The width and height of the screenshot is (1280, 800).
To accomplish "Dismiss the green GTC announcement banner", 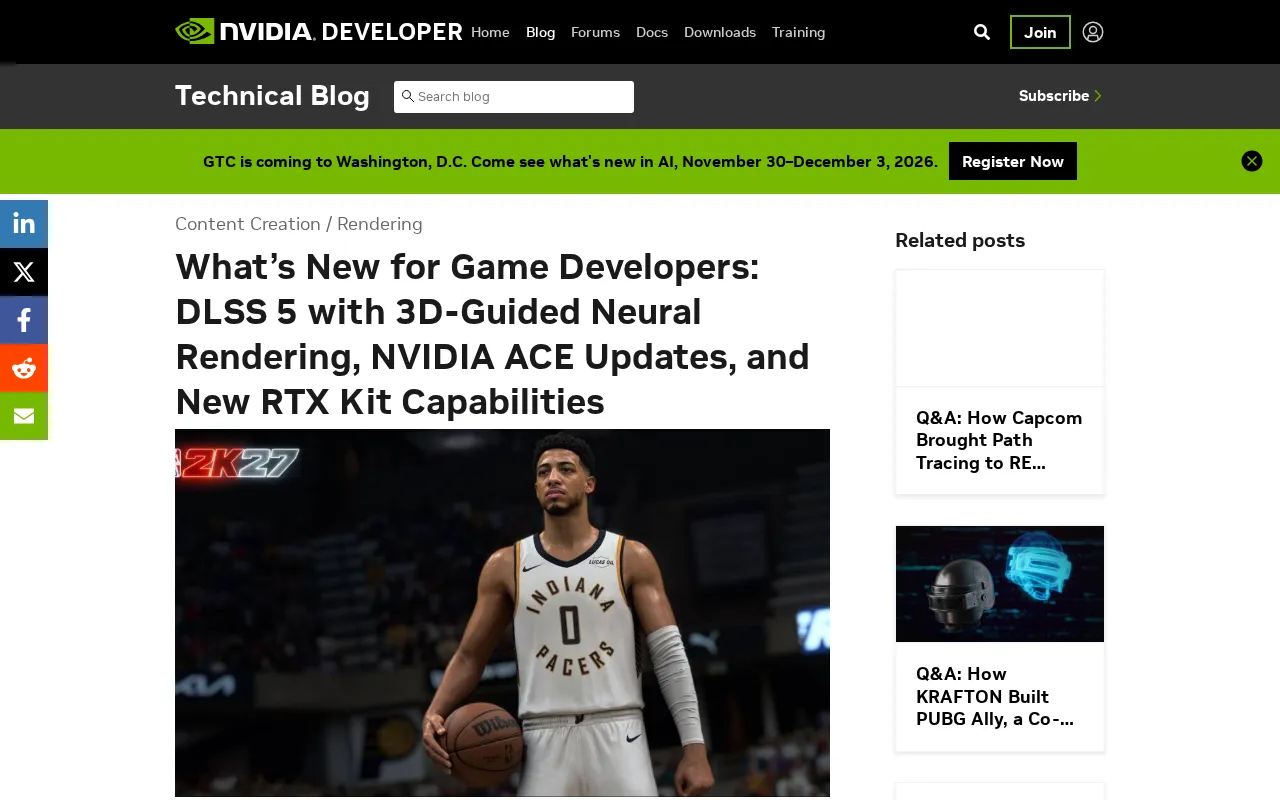I will point(1252,161).
